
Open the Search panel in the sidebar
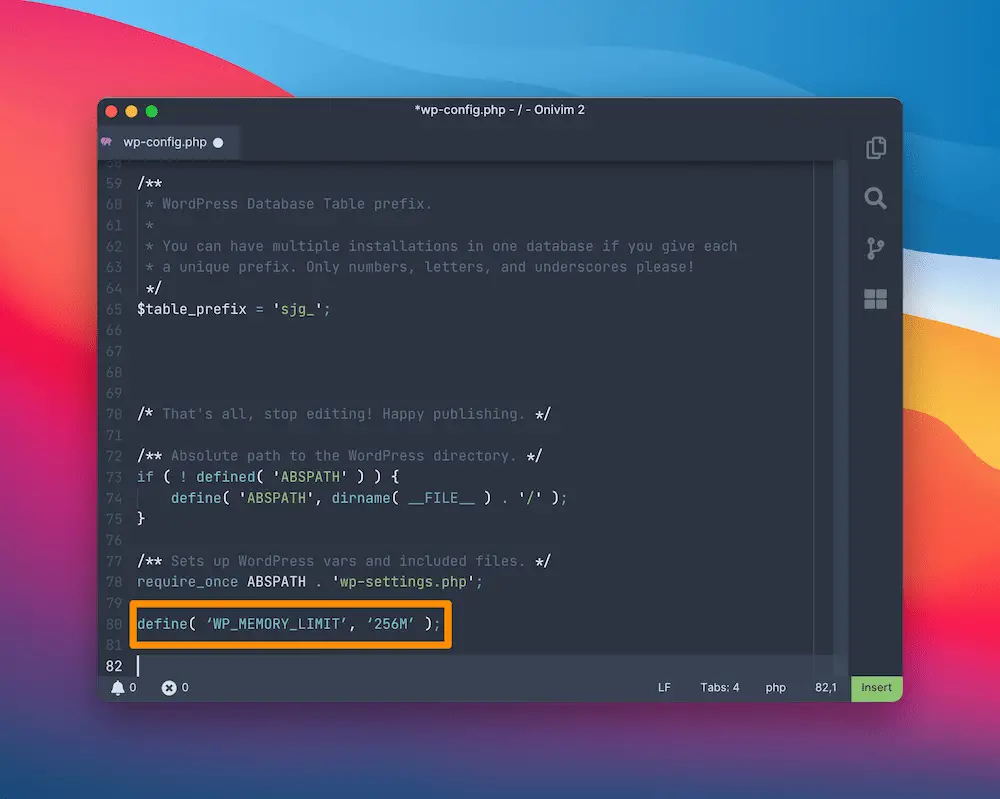tap(876, 199)
